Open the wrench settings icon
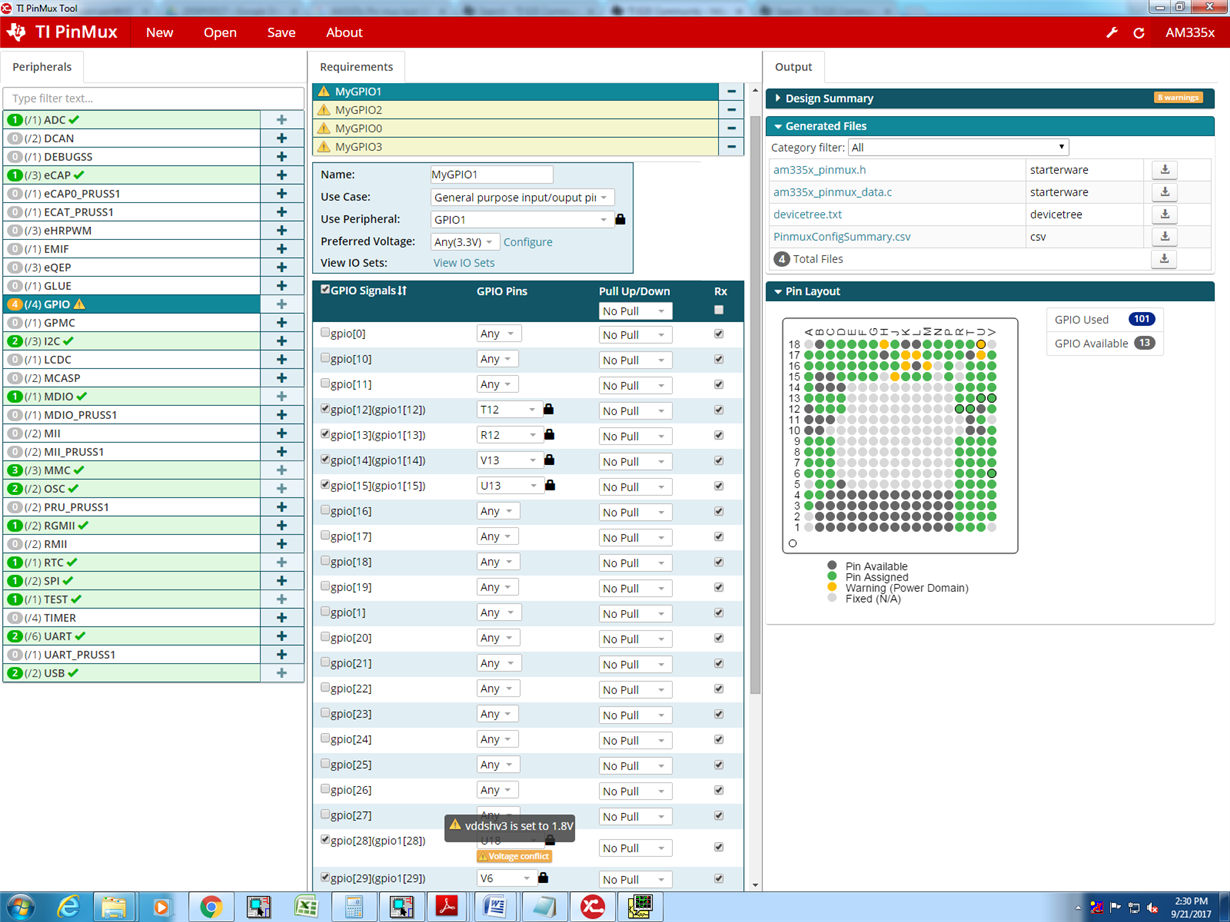Screen dimensions: 1230x922 pyautogui.click(x=1112, y=33)
